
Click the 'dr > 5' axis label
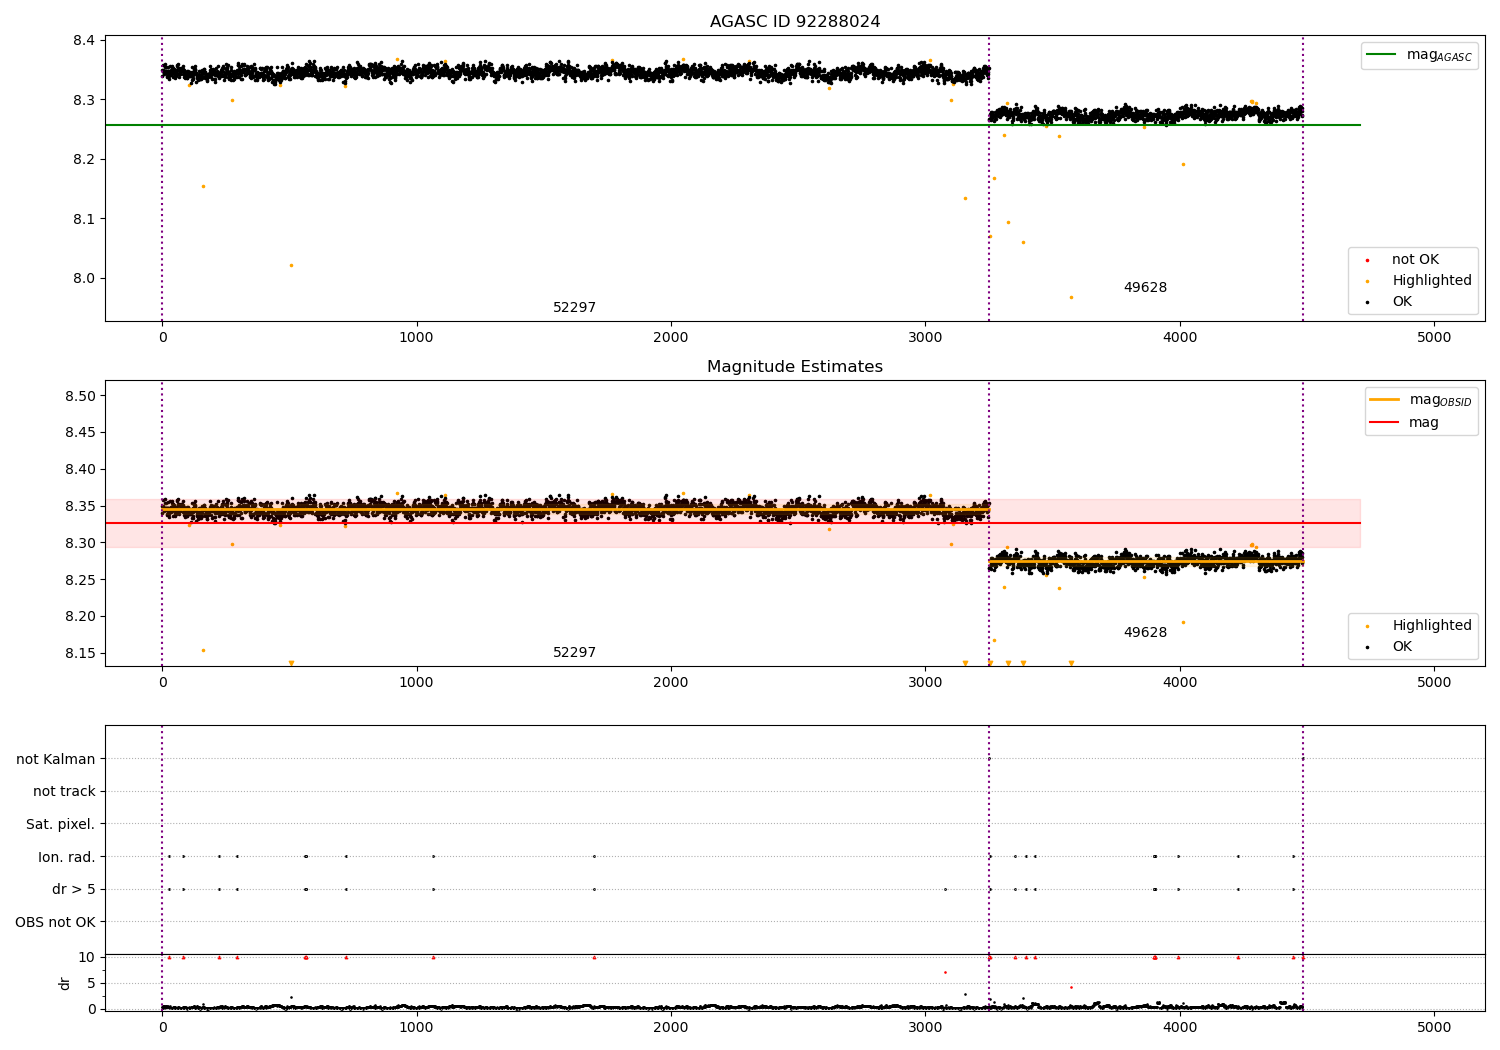[x=74, y=889]
